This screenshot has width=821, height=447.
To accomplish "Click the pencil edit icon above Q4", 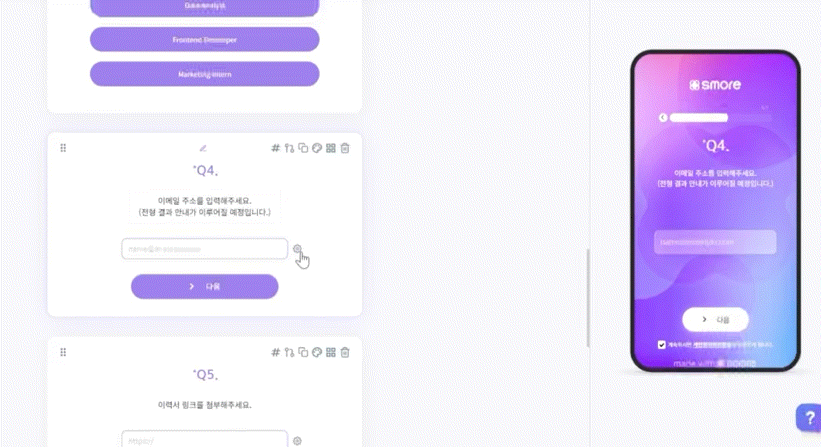I will tap(203, 149).
